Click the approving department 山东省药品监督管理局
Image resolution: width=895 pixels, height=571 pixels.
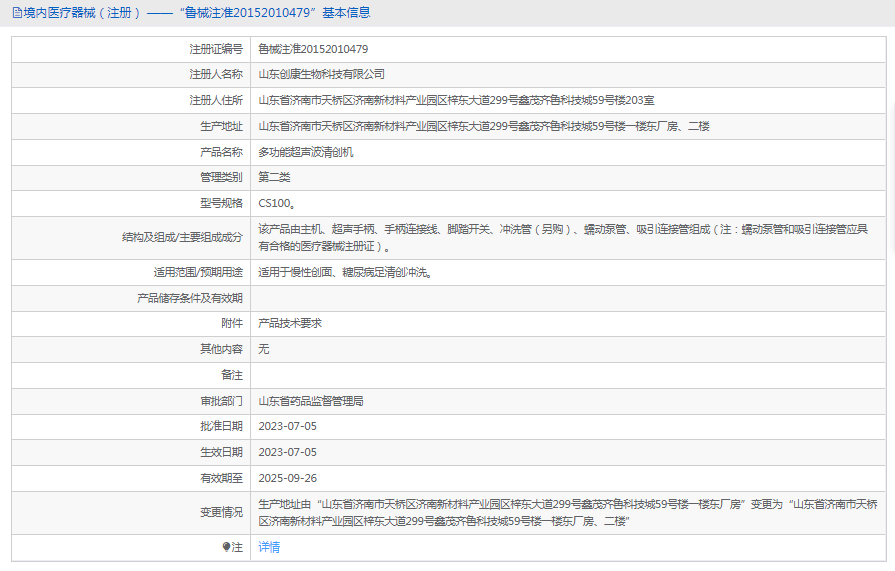pyautogui.click(x=311, y=401)
